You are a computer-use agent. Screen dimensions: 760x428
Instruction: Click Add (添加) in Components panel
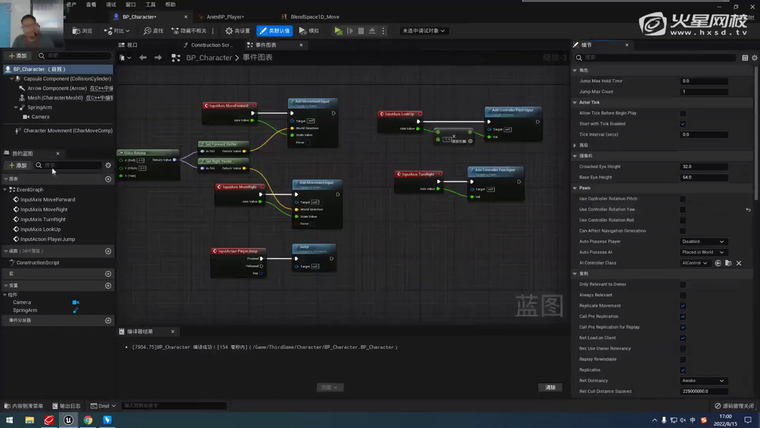coord(18,56)
